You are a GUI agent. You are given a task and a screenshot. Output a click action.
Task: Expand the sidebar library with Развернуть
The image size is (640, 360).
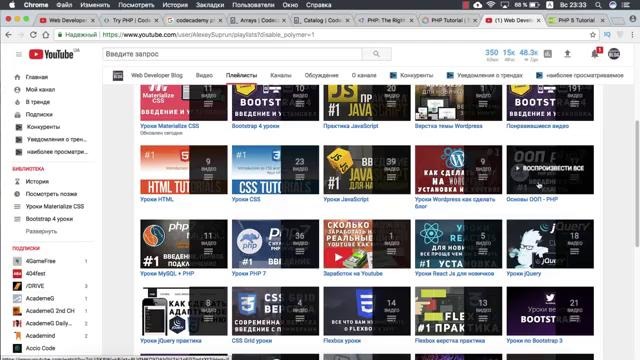tap(41, 231)
